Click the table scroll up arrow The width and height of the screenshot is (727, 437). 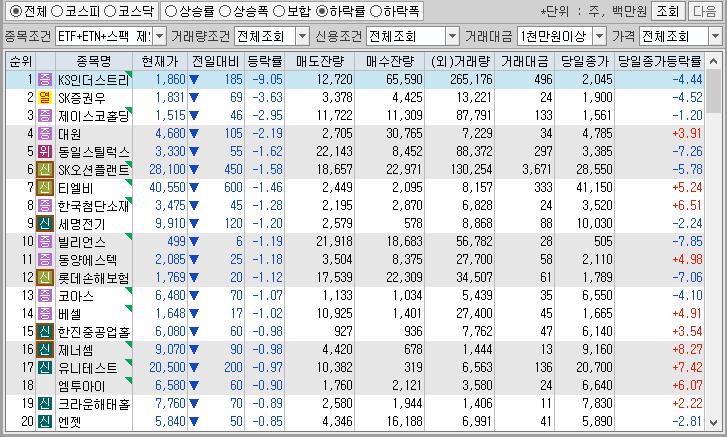point(714,61)
